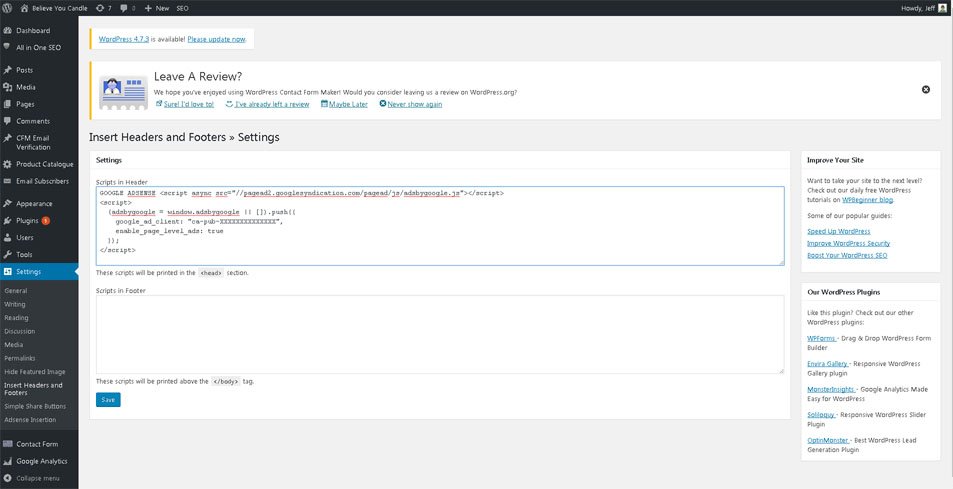953x489 pixels.
Task: Click the WordPress 4.7.3 link
Action: tap(124, 39)
